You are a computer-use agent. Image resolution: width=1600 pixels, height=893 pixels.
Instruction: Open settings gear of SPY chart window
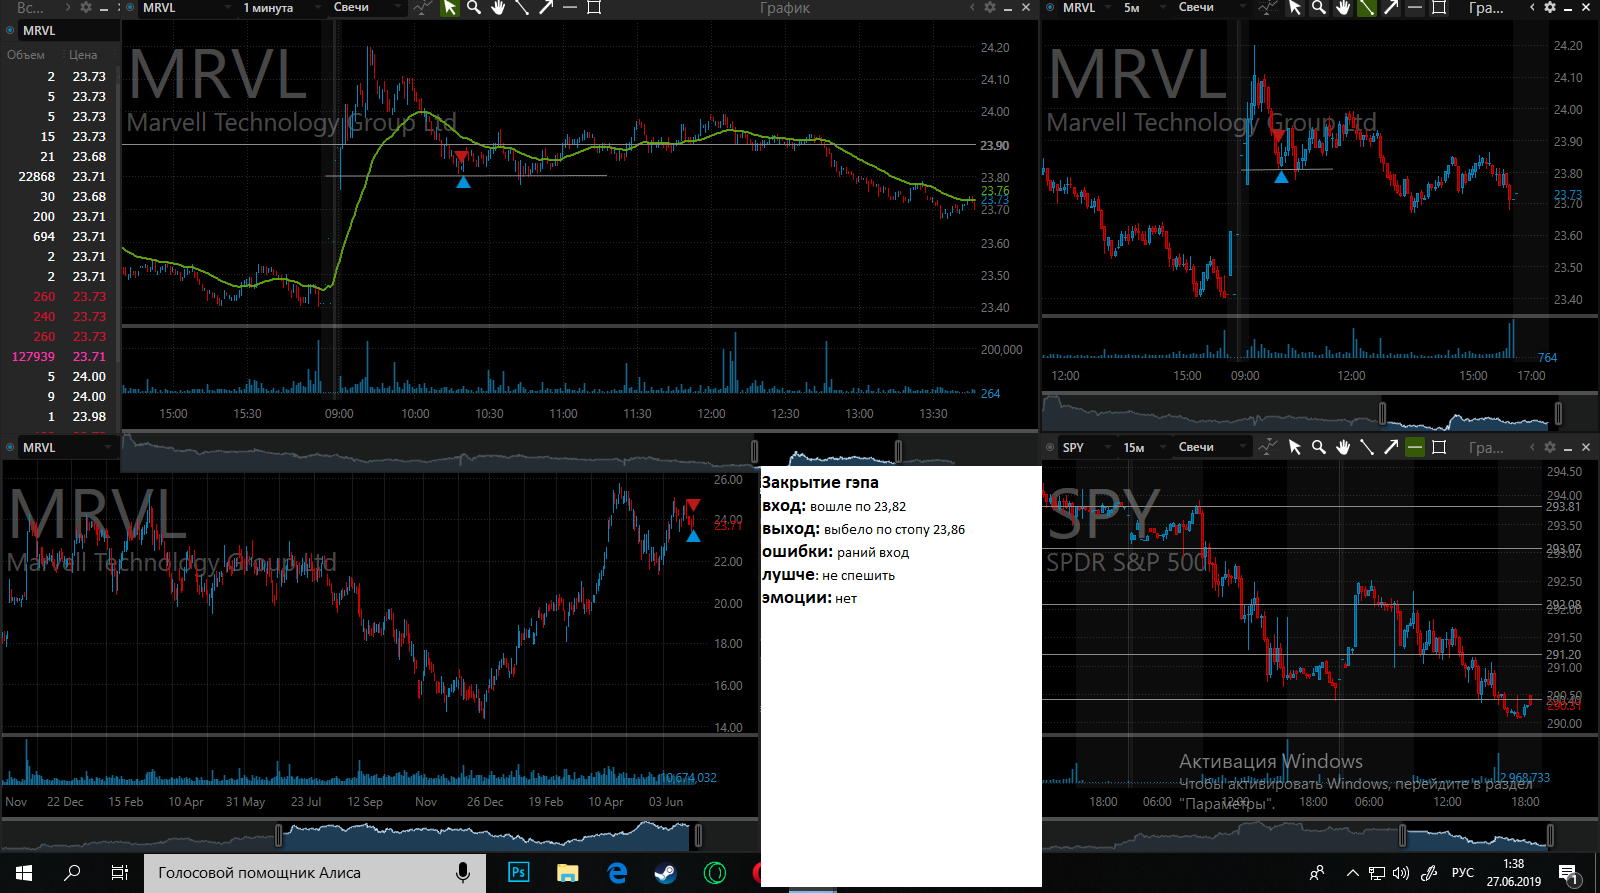(x=1550, y=447)
